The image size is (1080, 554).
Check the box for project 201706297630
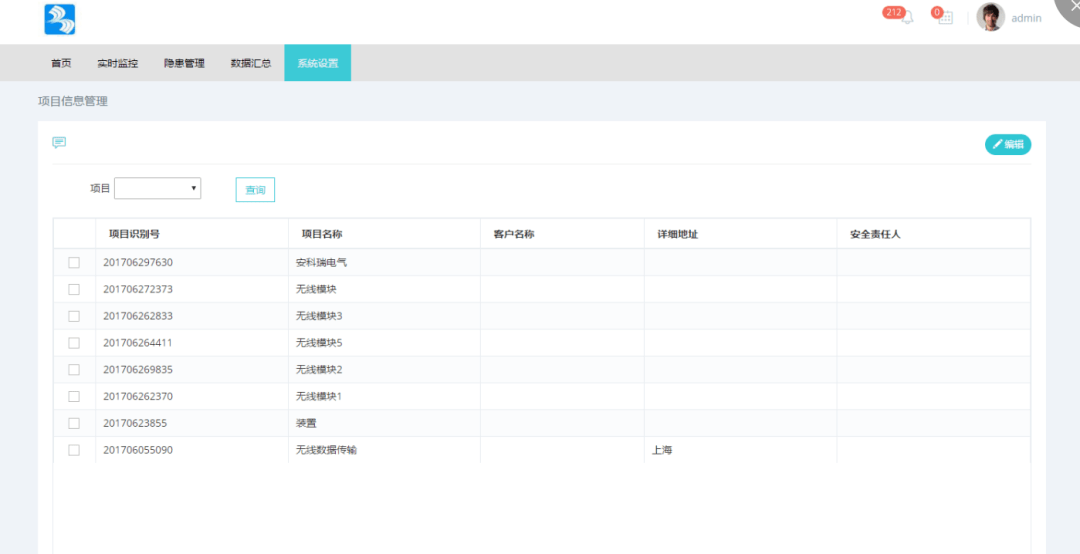(74, 263)
